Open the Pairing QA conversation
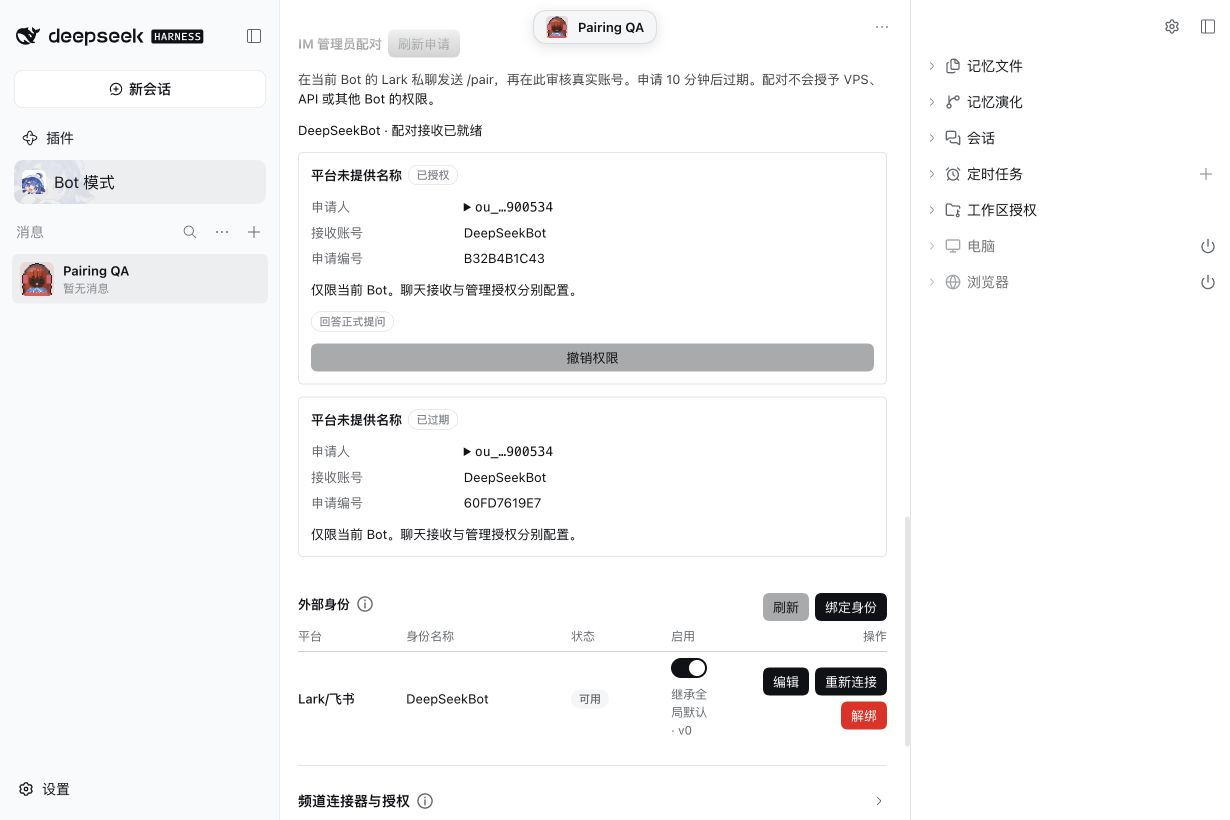This screenshot has height=820, width=1230. [140, 279]
